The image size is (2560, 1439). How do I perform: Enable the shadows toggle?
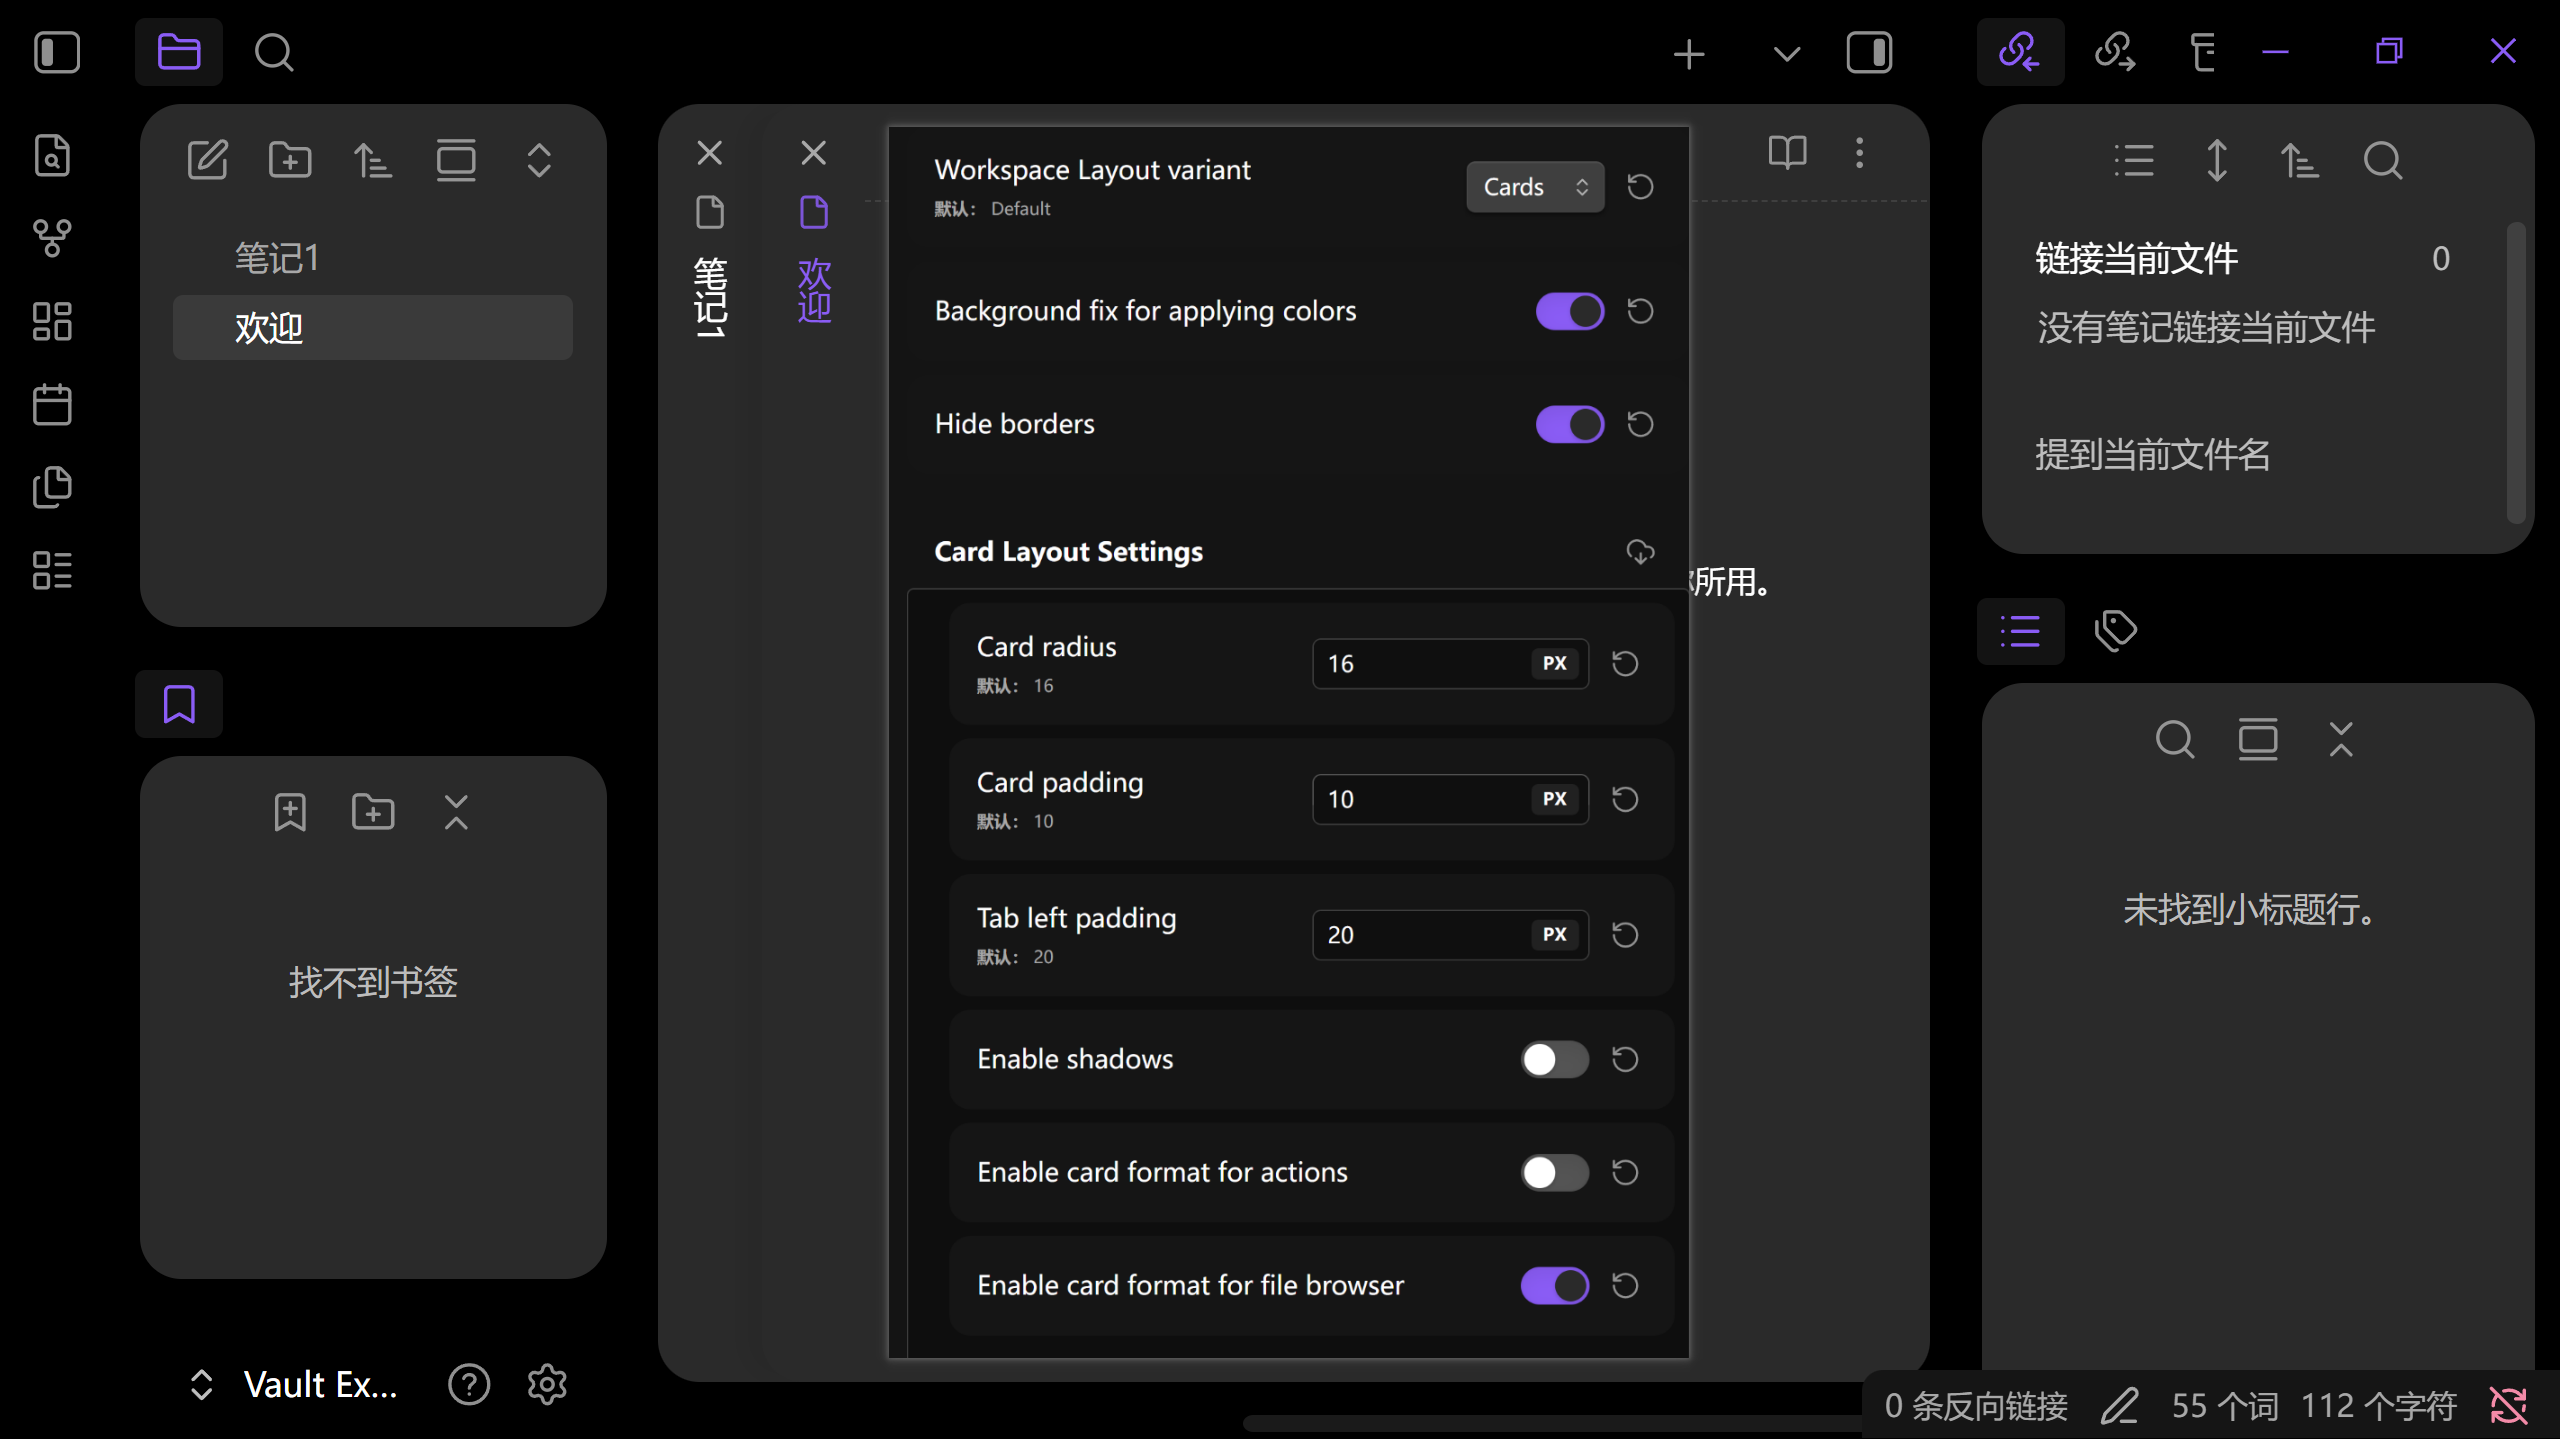pos(1554,1059)
